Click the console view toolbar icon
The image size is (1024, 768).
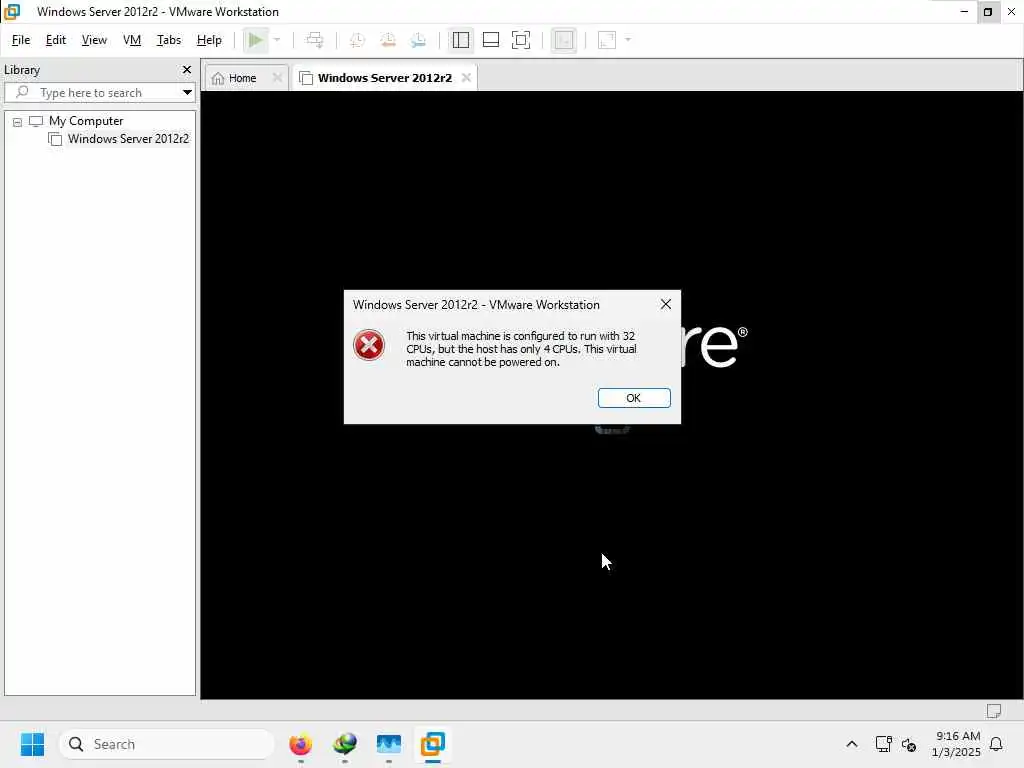(x=564, y=40)
